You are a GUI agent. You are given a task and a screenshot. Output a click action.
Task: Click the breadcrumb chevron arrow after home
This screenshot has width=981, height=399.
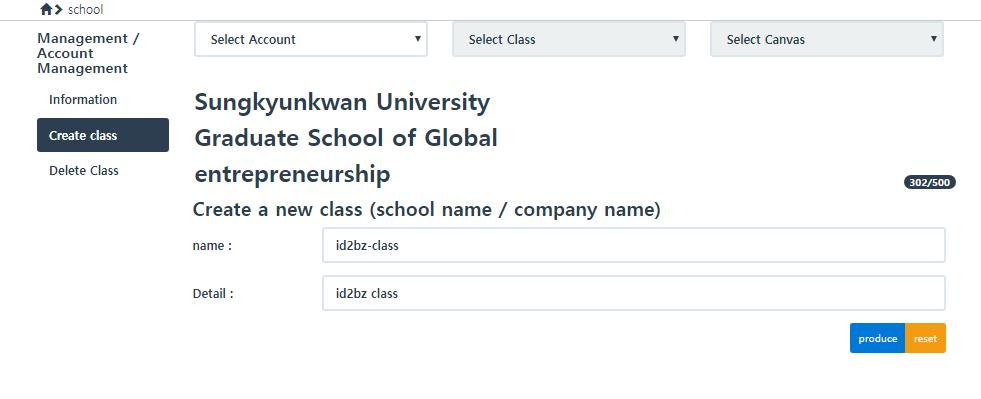click(59, 9)
